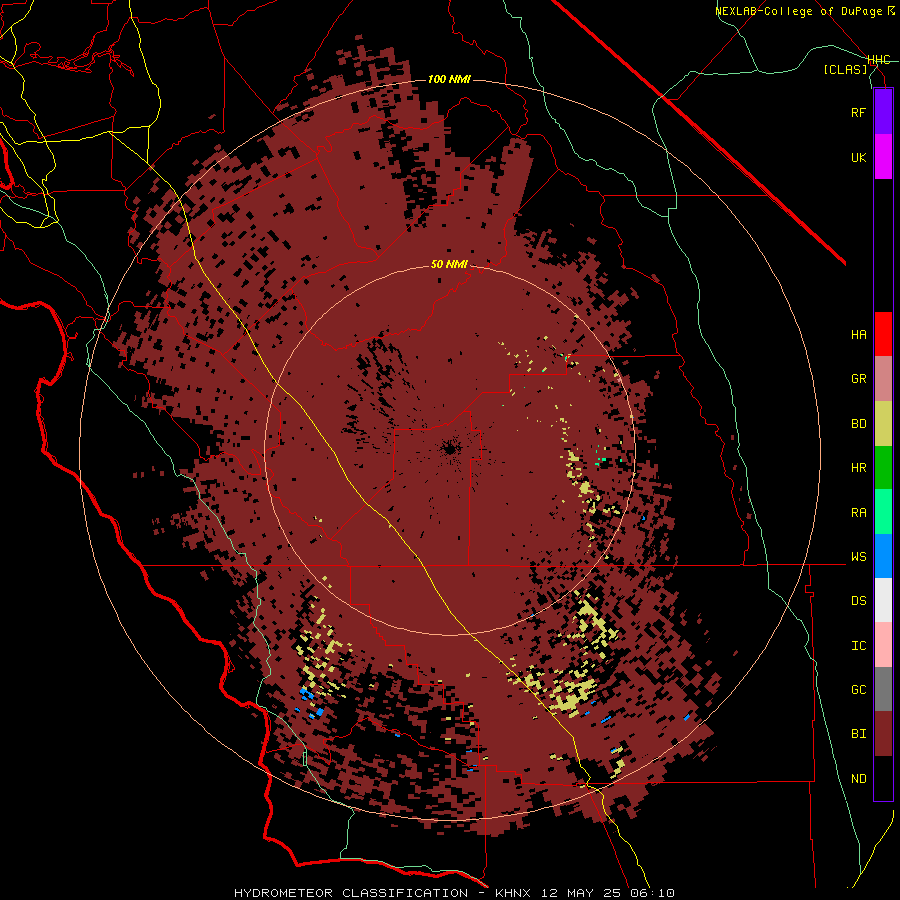Click the HR legend label
The image size is (900, 900).
click(858, 468)
